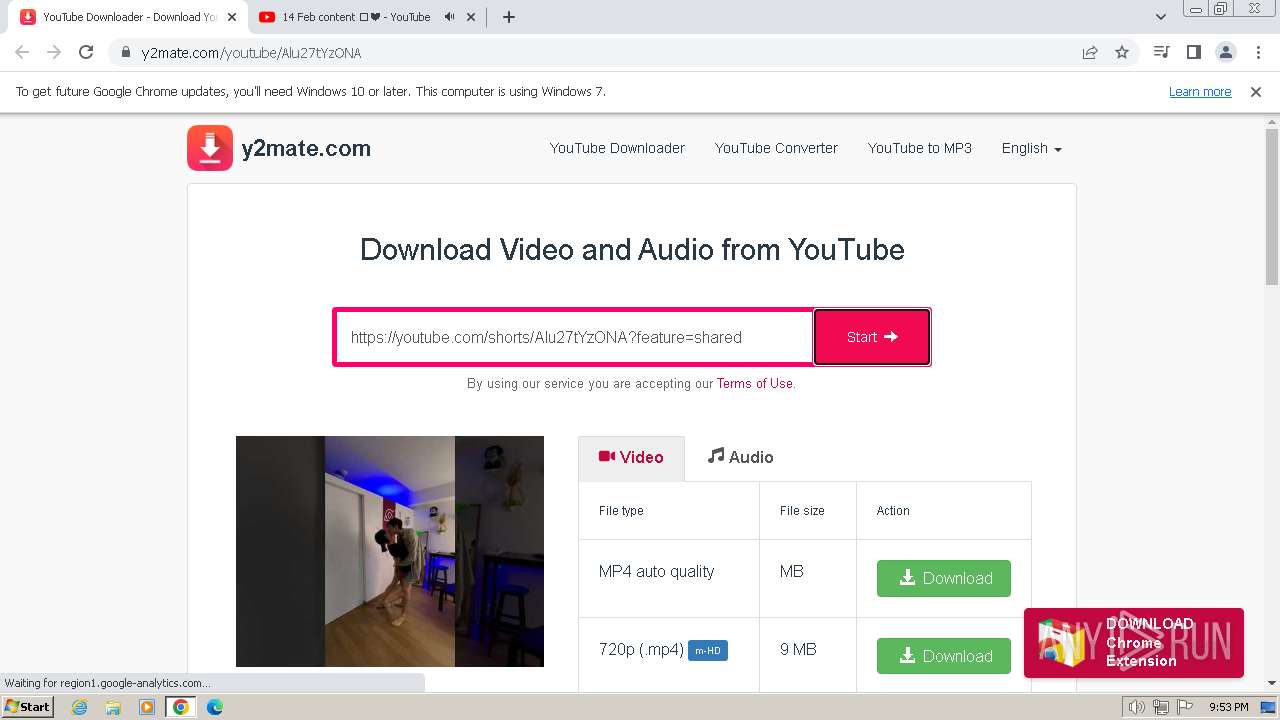Open the Chrome three-dot menu
The width and height of the screenshot is (1280, 720).
pyautogui.click(x=1258, y=52)
